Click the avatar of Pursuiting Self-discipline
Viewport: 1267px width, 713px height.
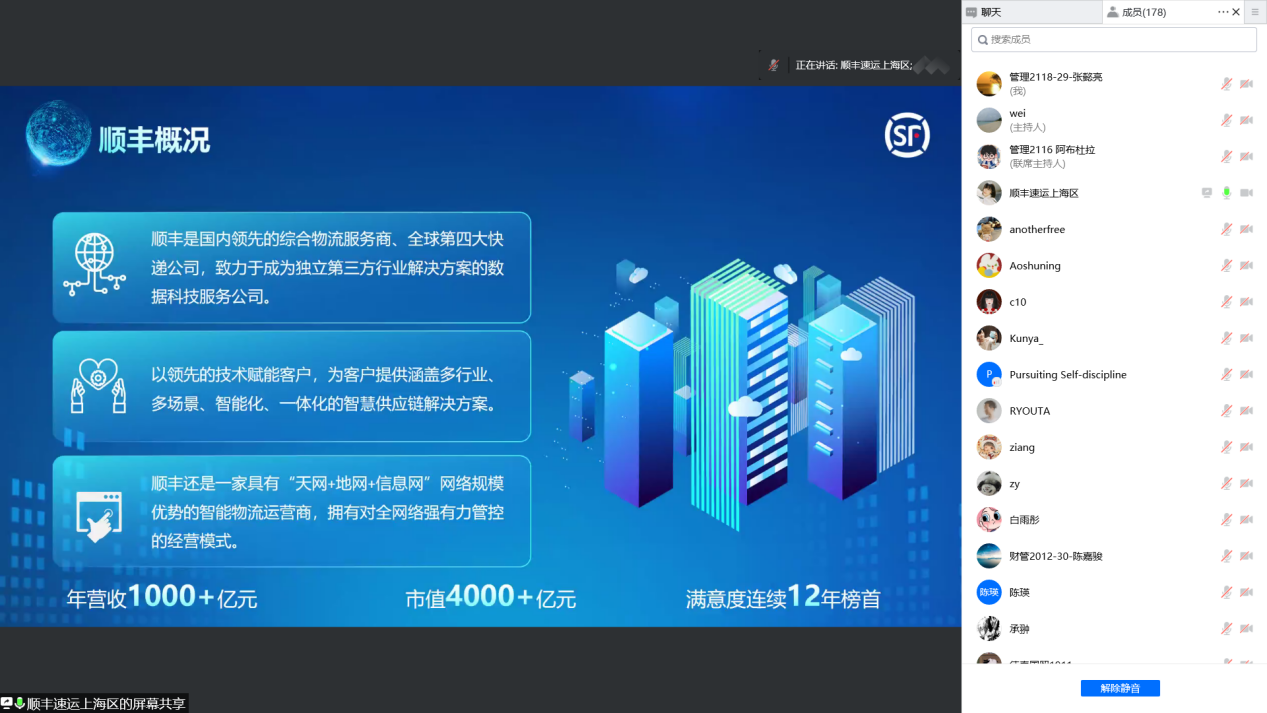click(989, 375)
